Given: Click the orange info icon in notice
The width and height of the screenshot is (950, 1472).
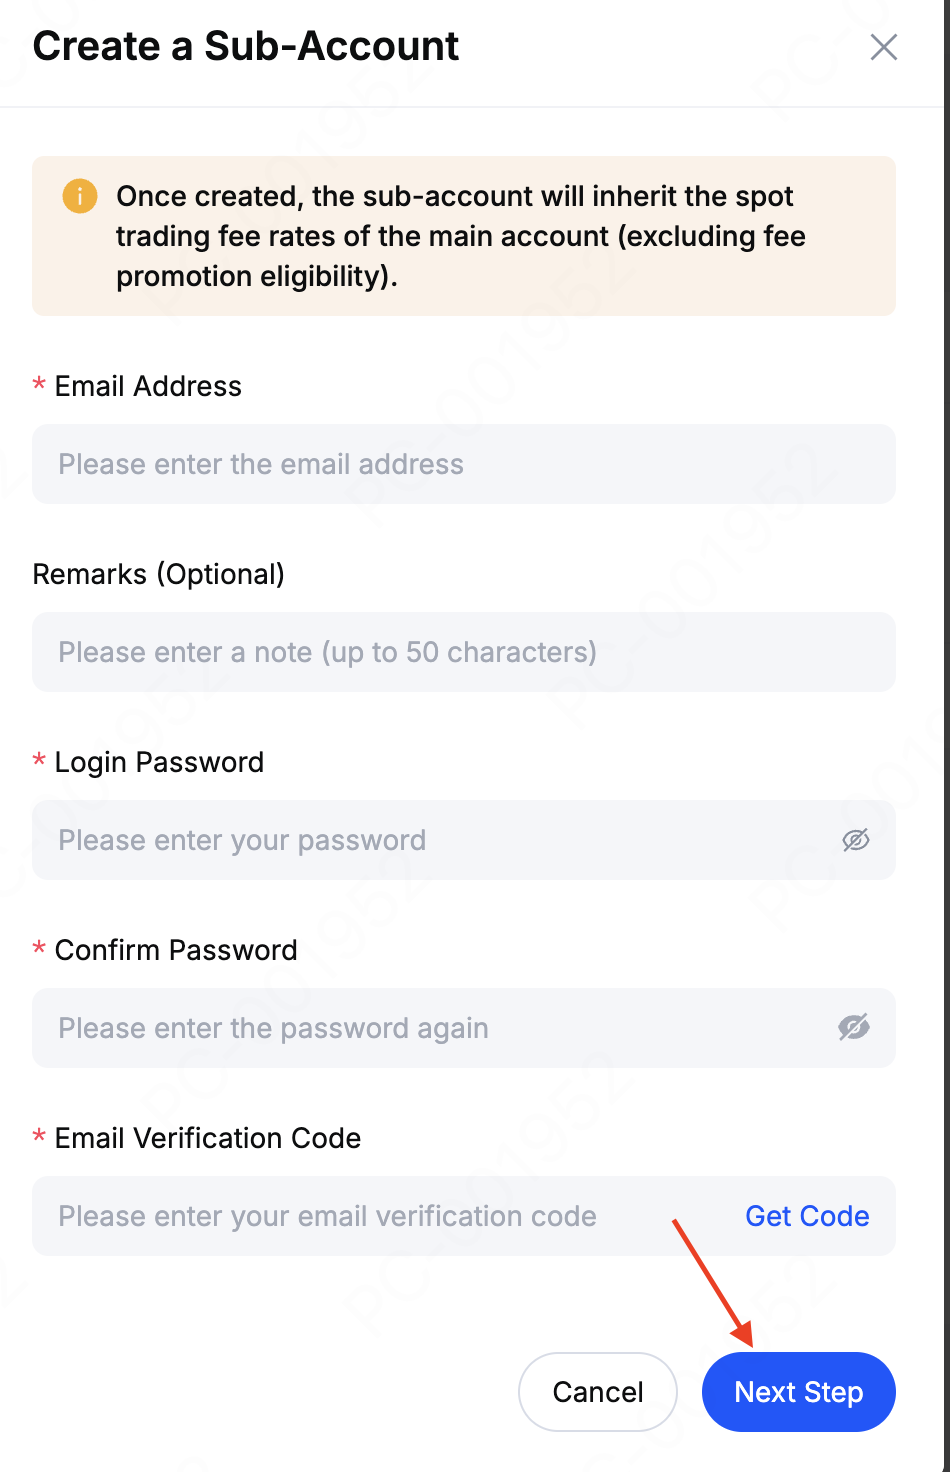Looking at the screenshot, I should 80,196.
